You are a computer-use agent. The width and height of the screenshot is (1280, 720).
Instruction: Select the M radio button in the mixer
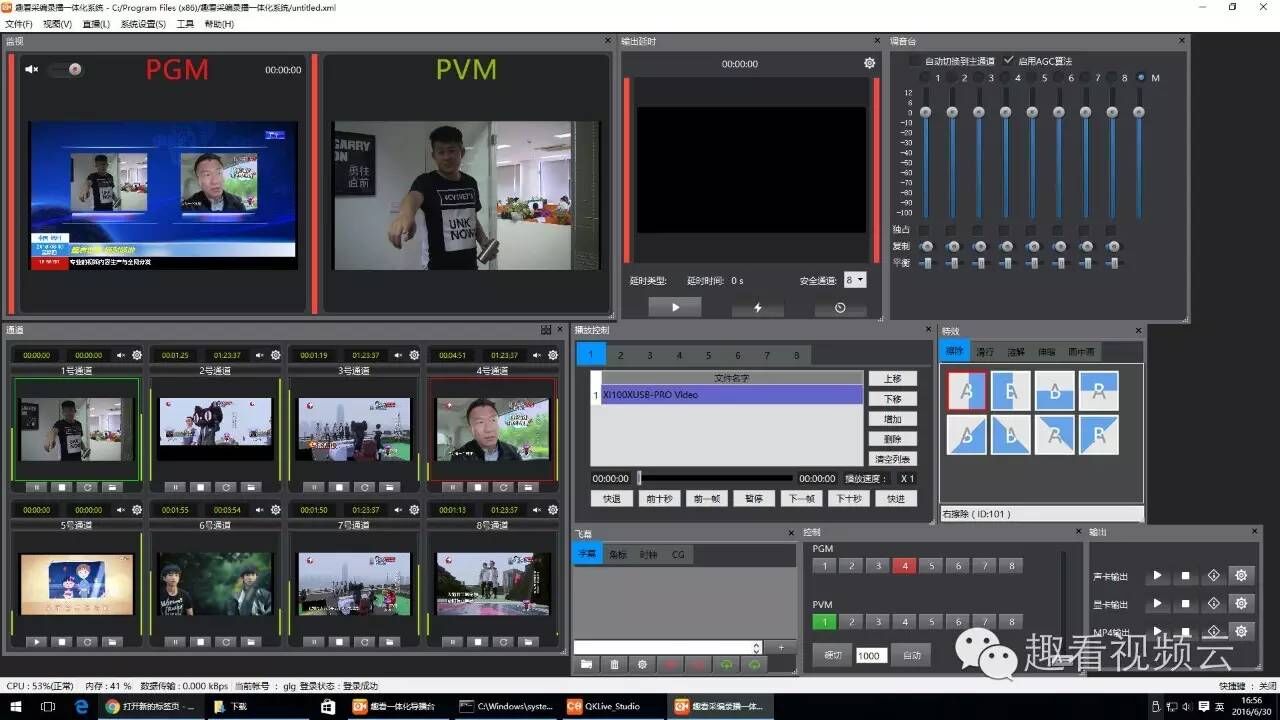[1141, 78]
